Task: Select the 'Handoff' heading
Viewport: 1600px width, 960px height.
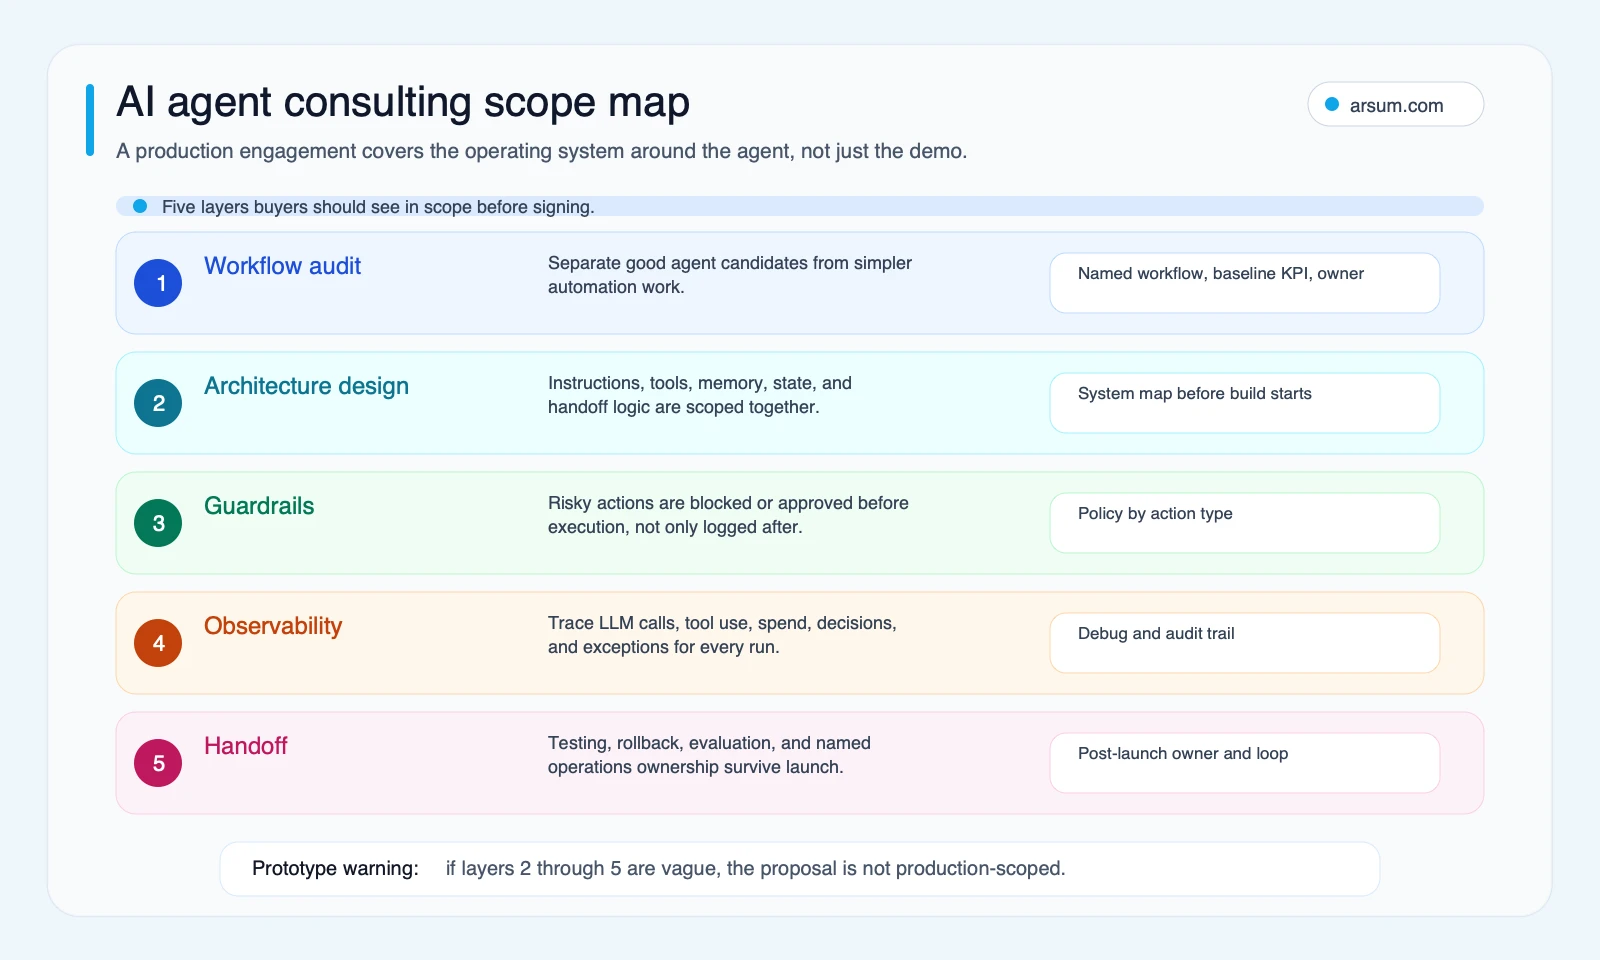Action: pos(245,746)
